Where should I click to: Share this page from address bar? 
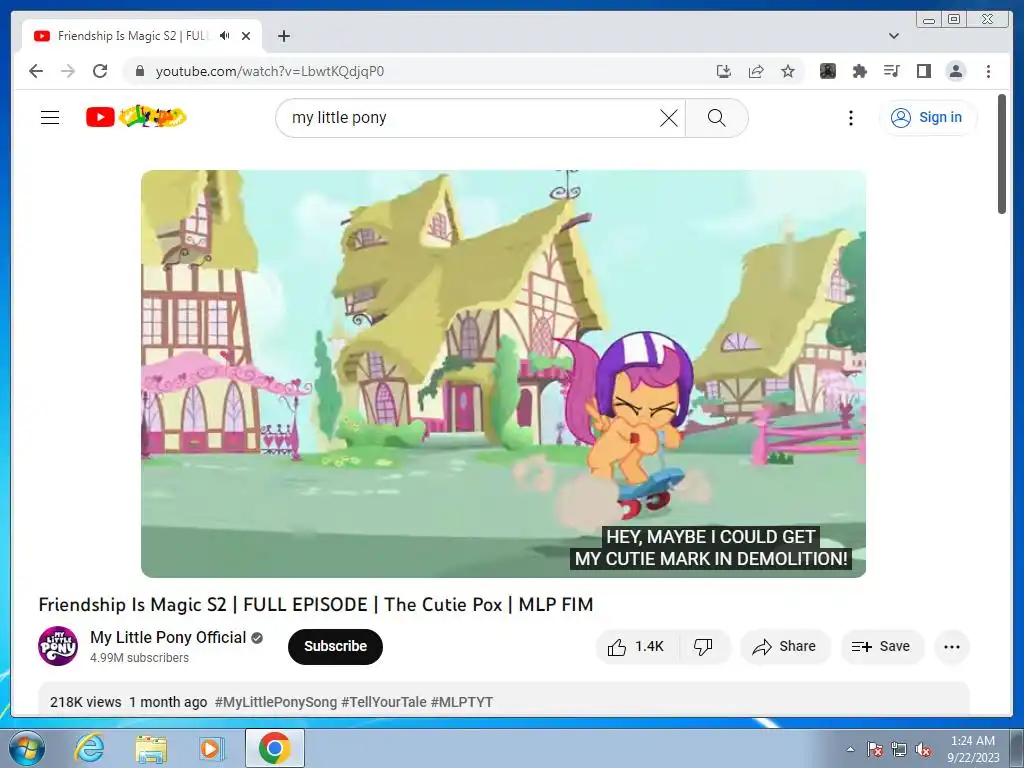tap(756, 71)
